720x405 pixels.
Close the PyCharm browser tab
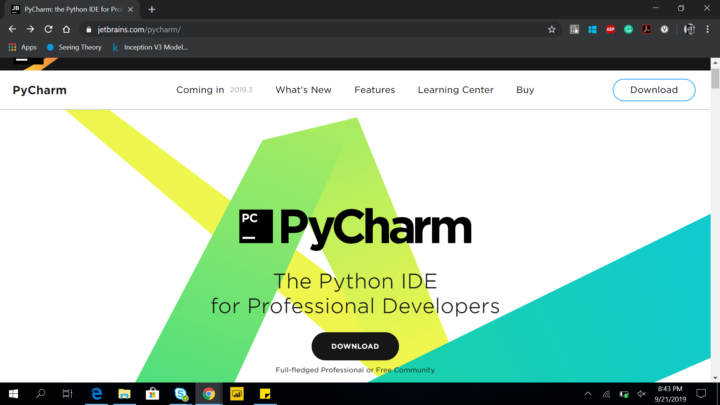pos(130,9)
